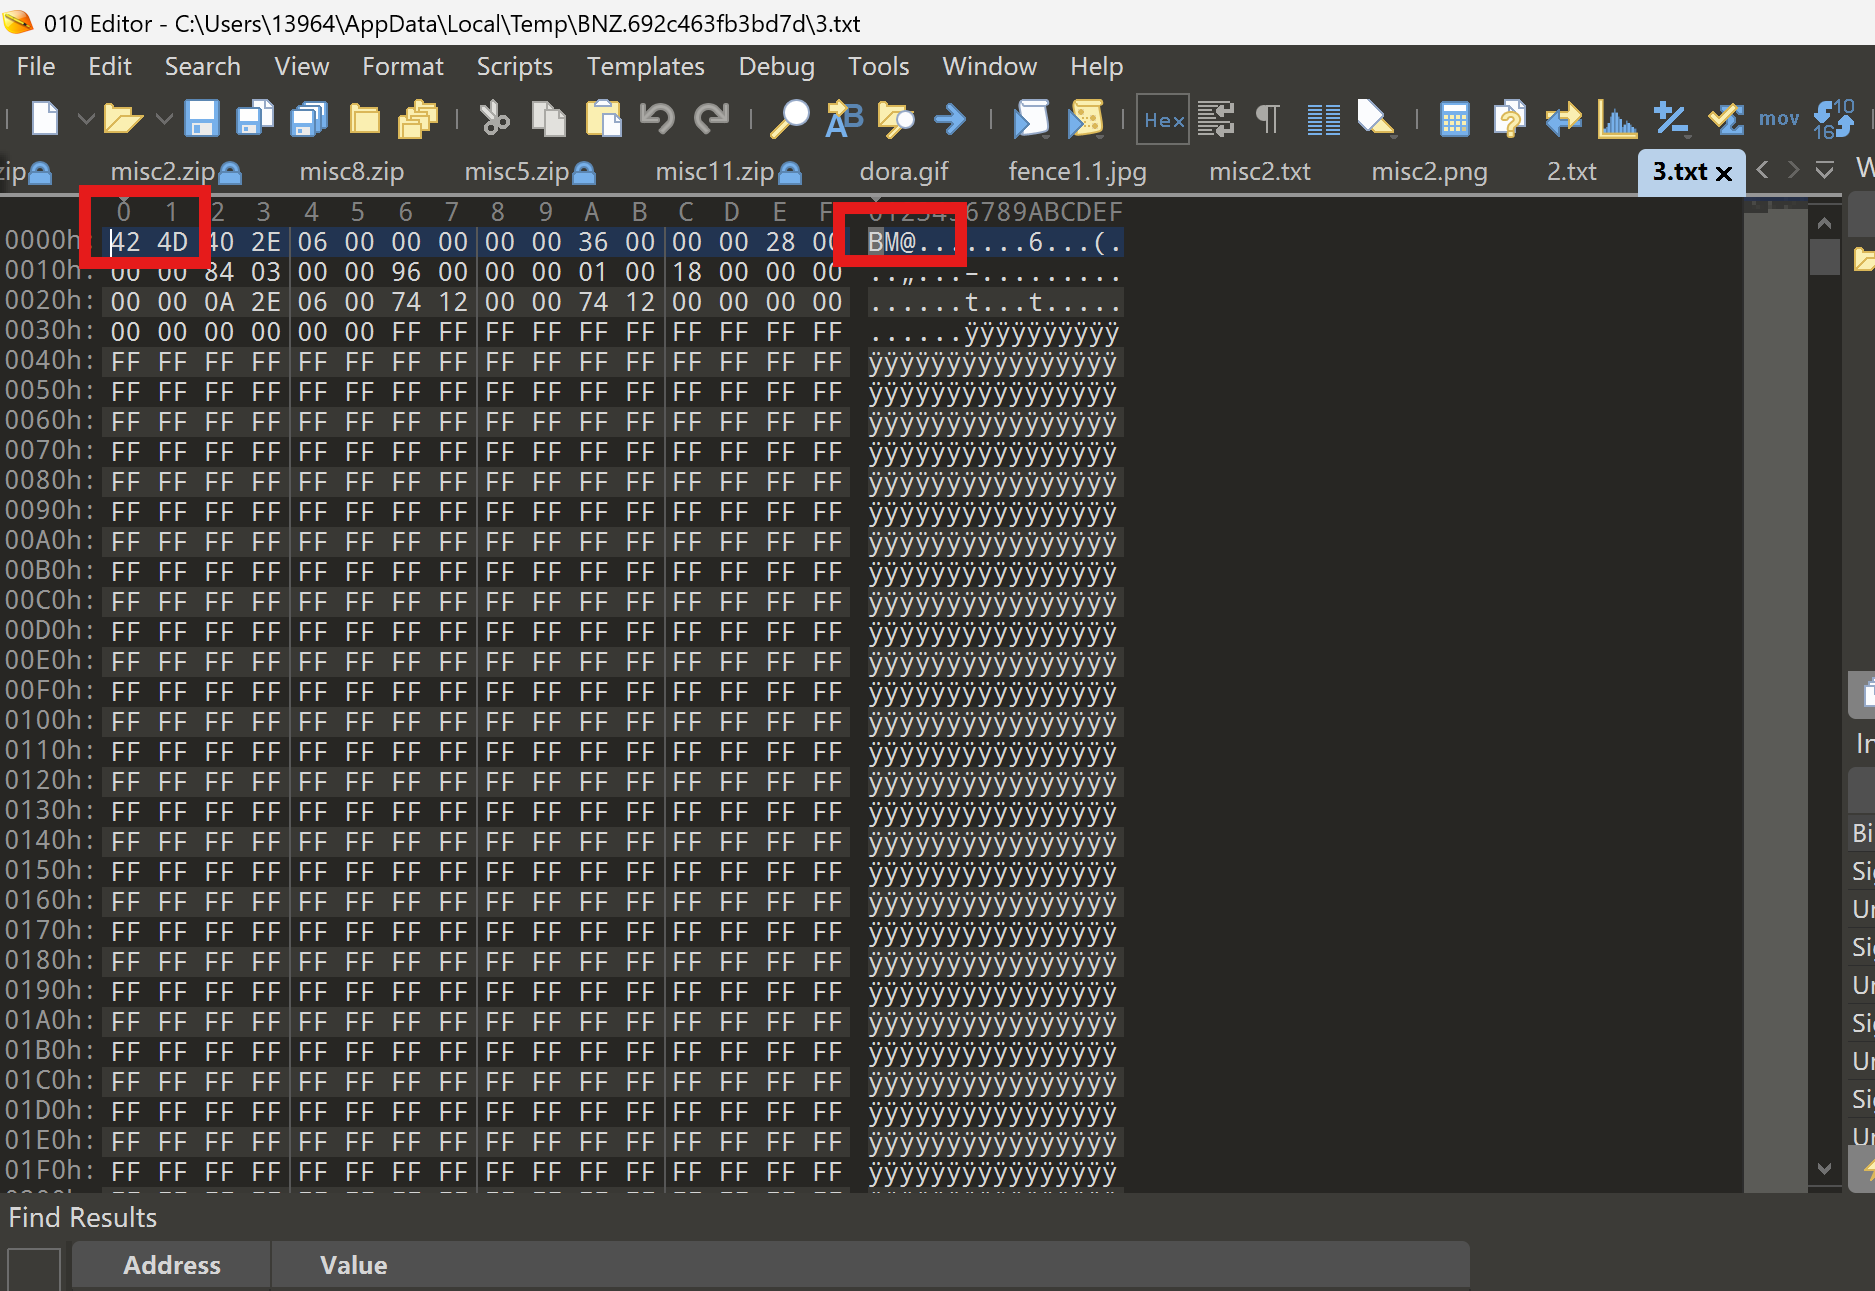
Task: Open the Templates menu
Action: pos(646,67)
